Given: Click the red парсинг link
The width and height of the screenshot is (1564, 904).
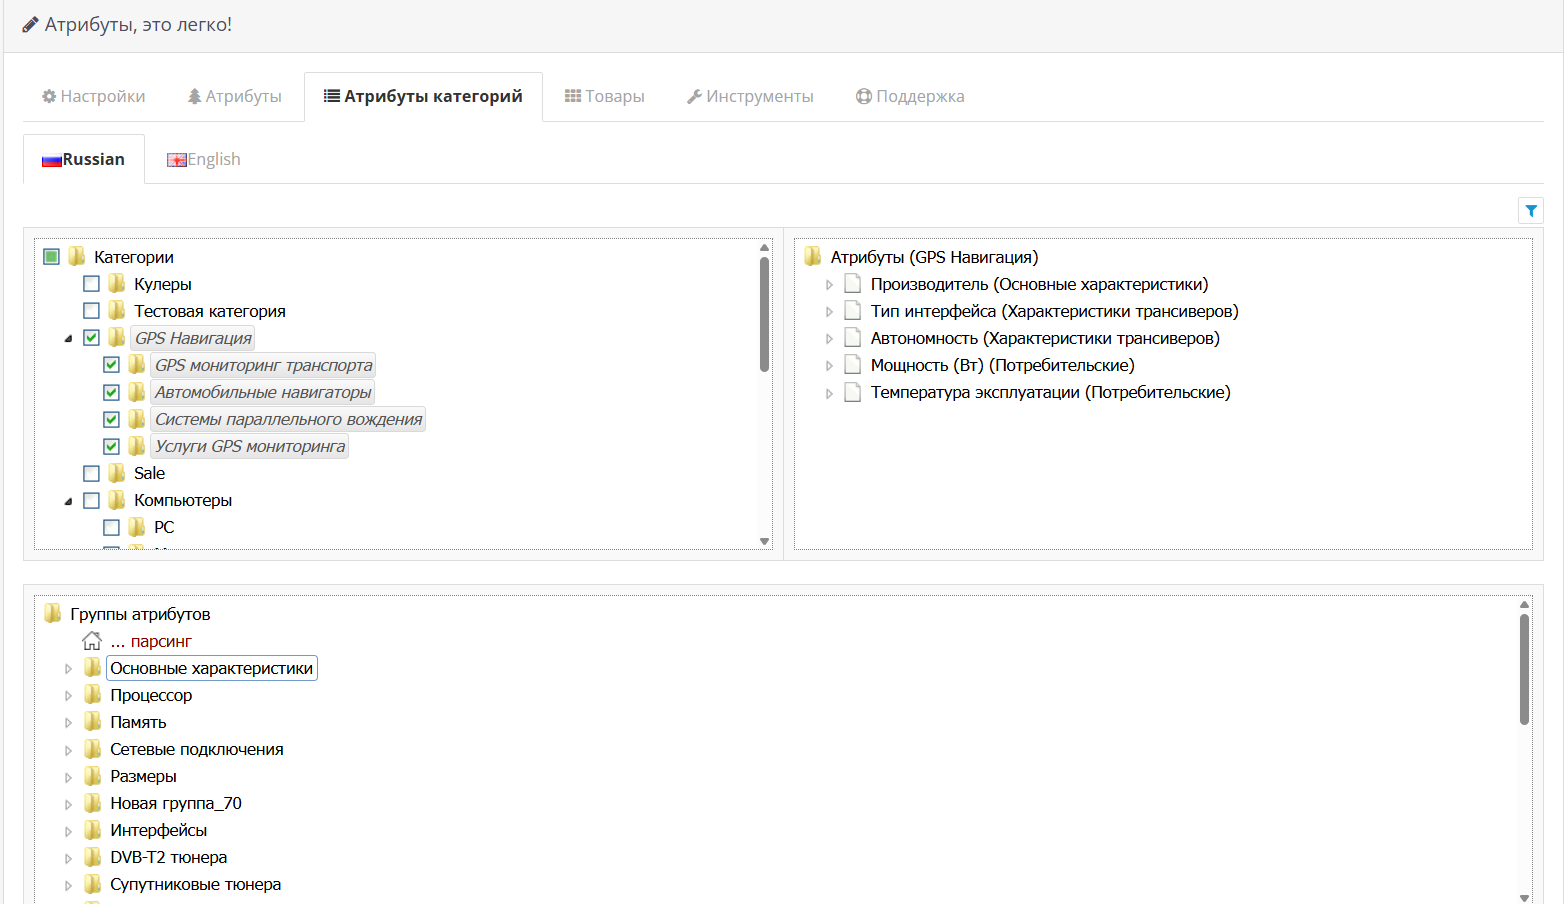Looking at the screenshot, I should pos(160,641).
